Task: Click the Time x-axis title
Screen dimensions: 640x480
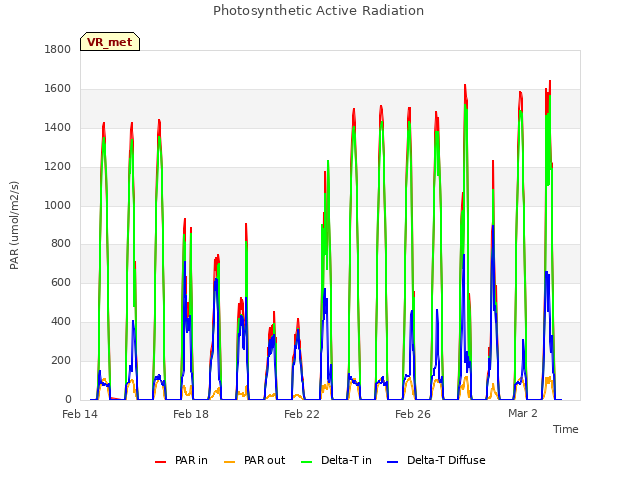Action: point(566,429)
